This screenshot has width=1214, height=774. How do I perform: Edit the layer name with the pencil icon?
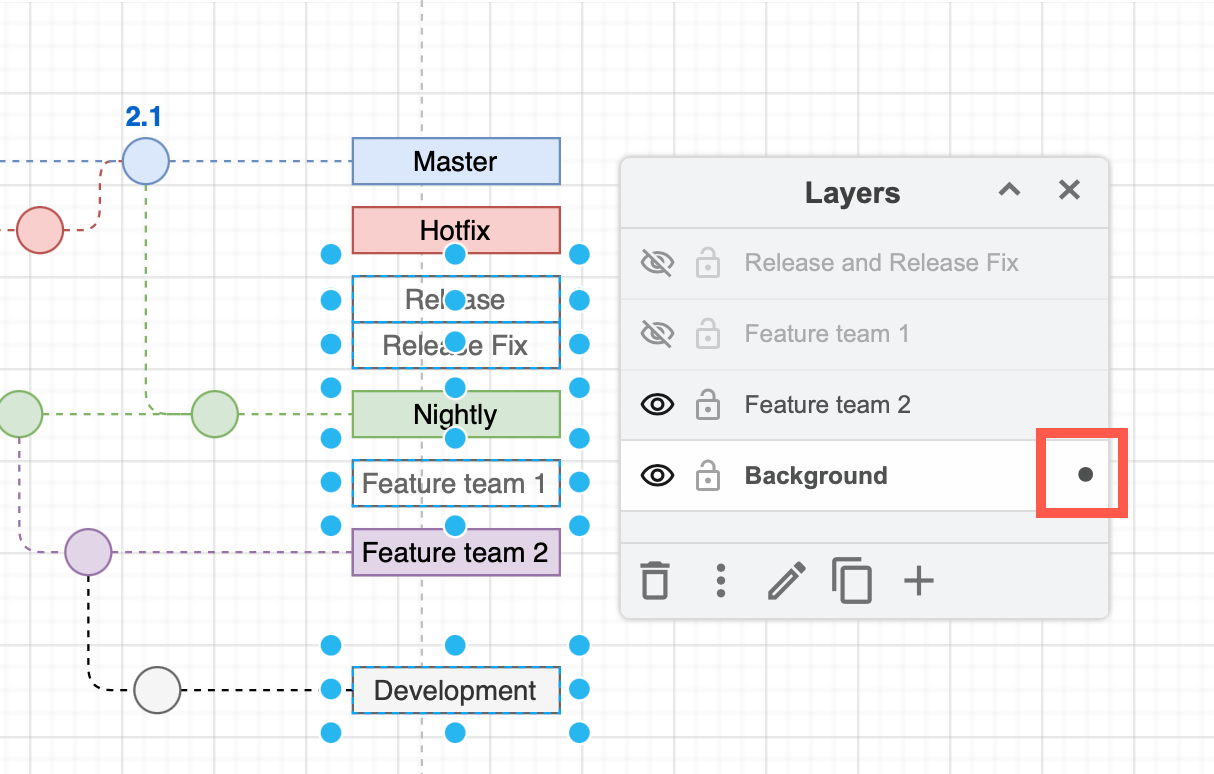click(786, 580)
